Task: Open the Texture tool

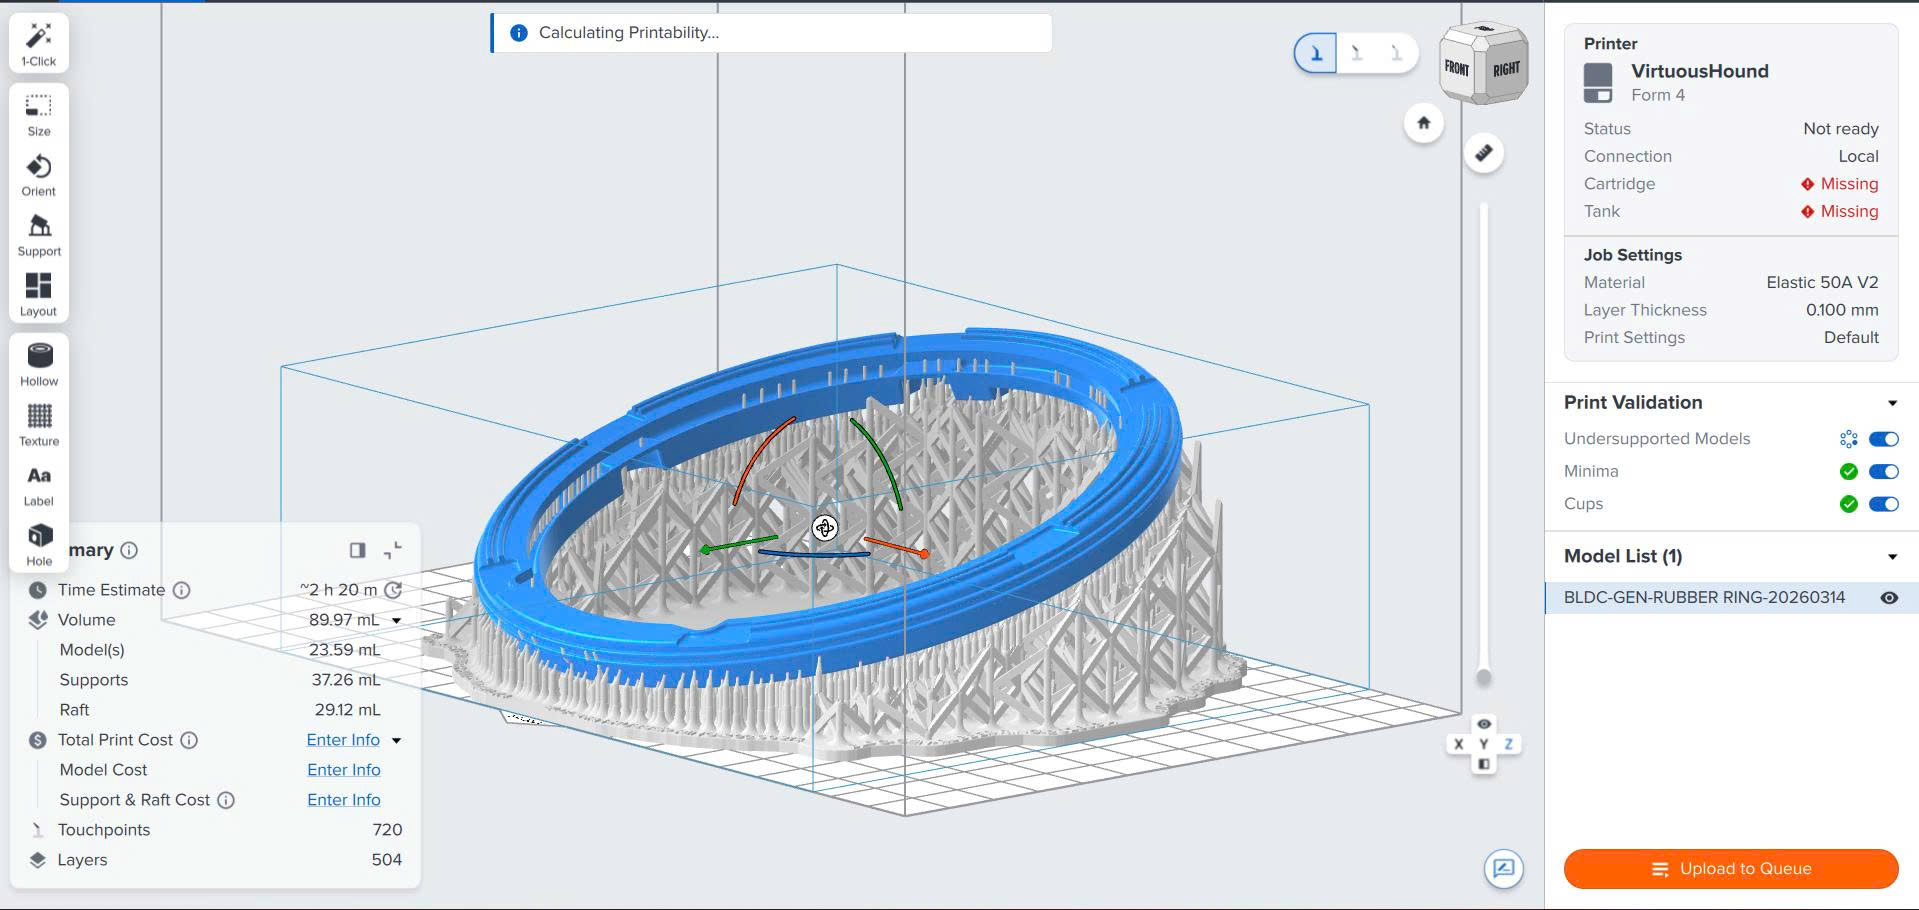Action: point(39,424)
